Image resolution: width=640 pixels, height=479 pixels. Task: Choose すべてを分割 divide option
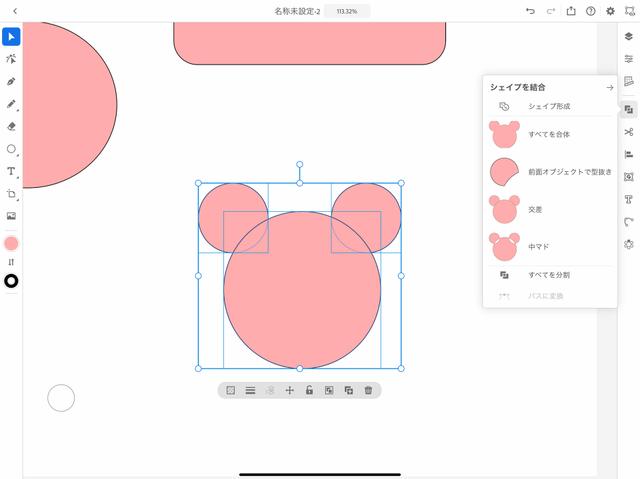click(x=550, y=275)
